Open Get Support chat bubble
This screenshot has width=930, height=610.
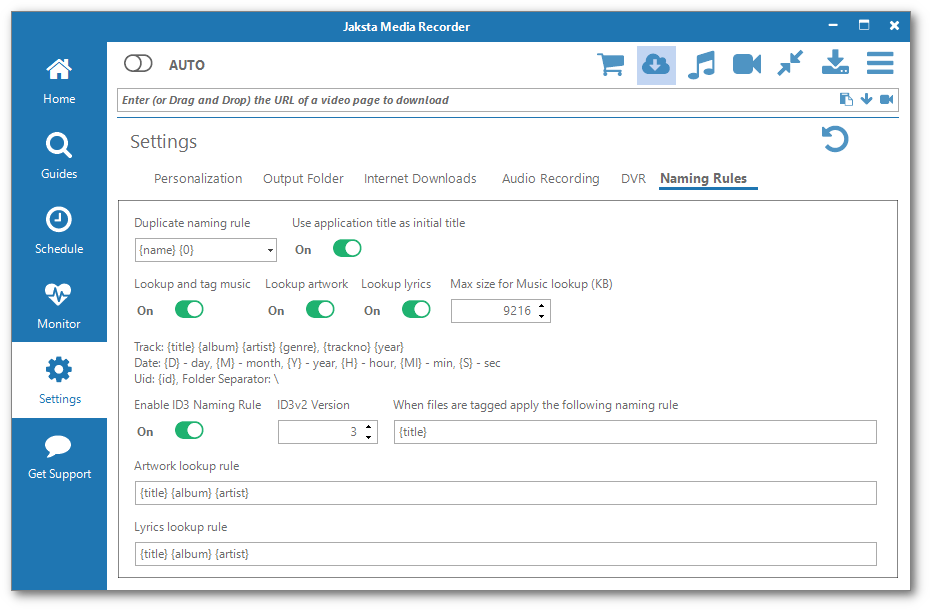click(x=59, y=456)
